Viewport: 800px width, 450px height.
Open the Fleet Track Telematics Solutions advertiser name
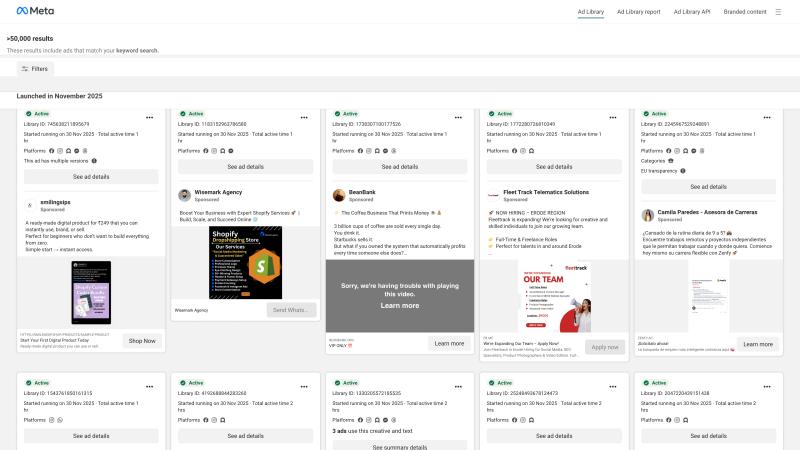546,192
